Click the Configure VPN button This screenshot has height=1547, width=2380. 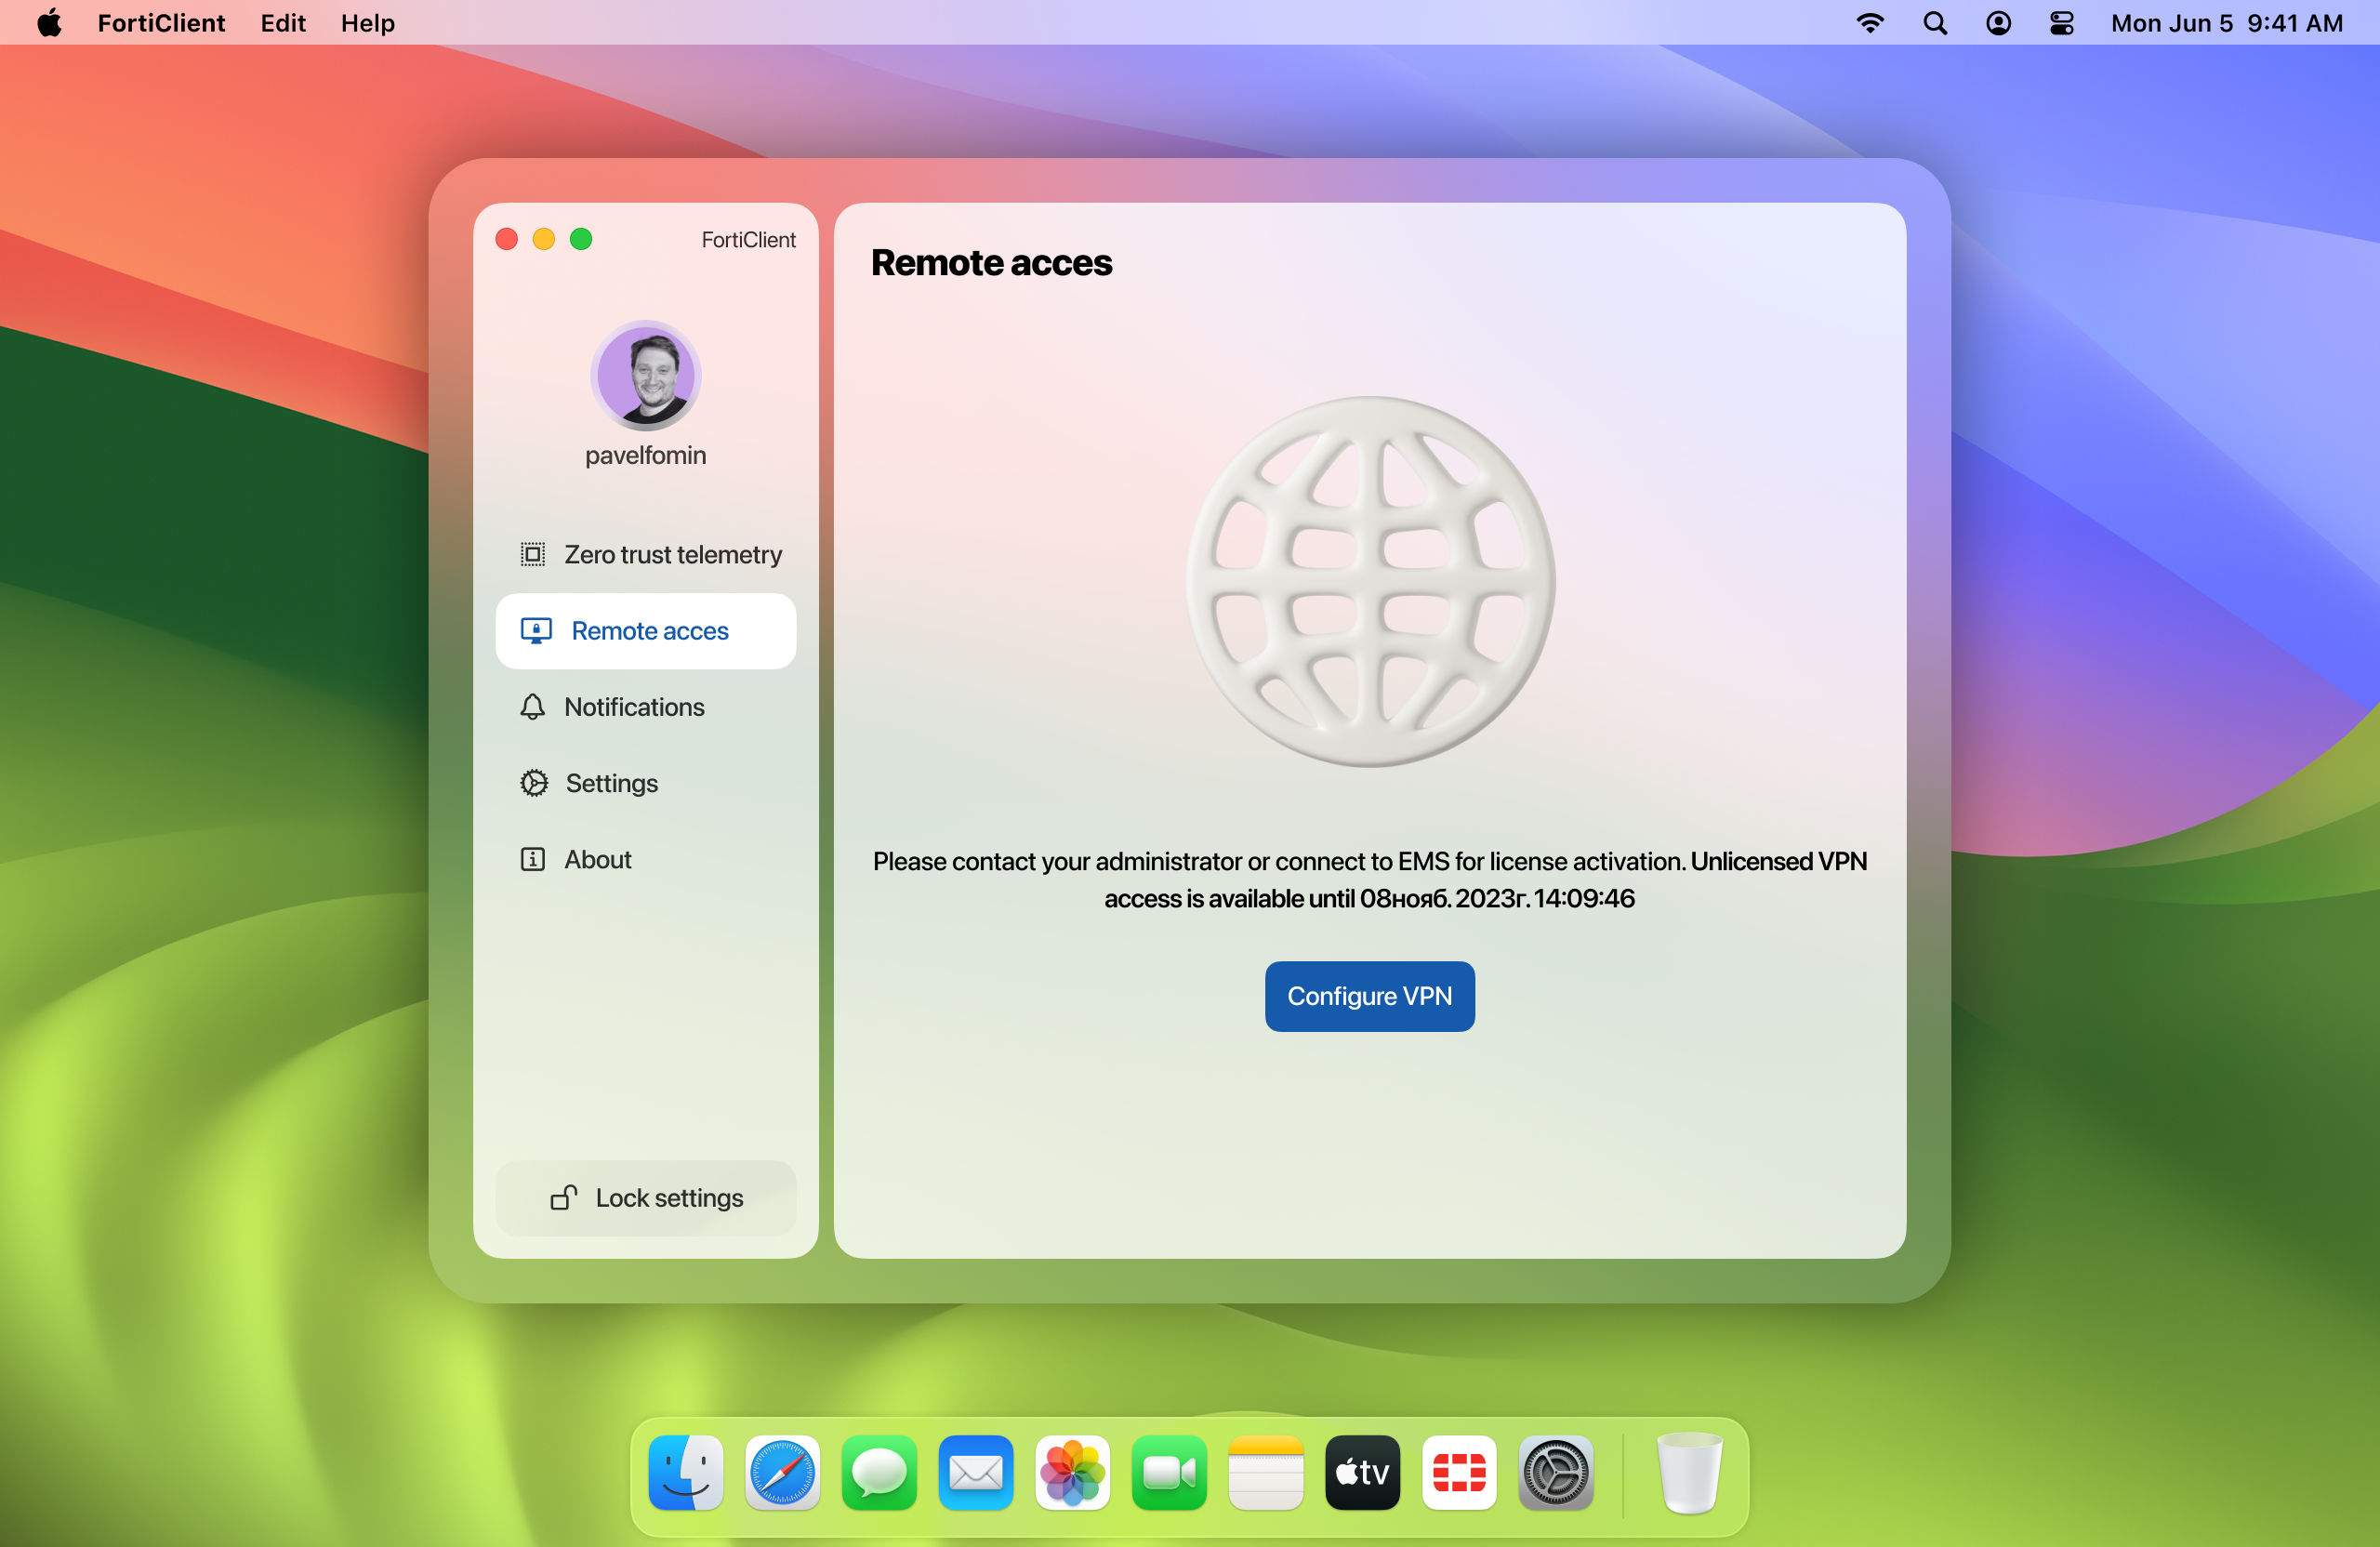point(1369,996)
